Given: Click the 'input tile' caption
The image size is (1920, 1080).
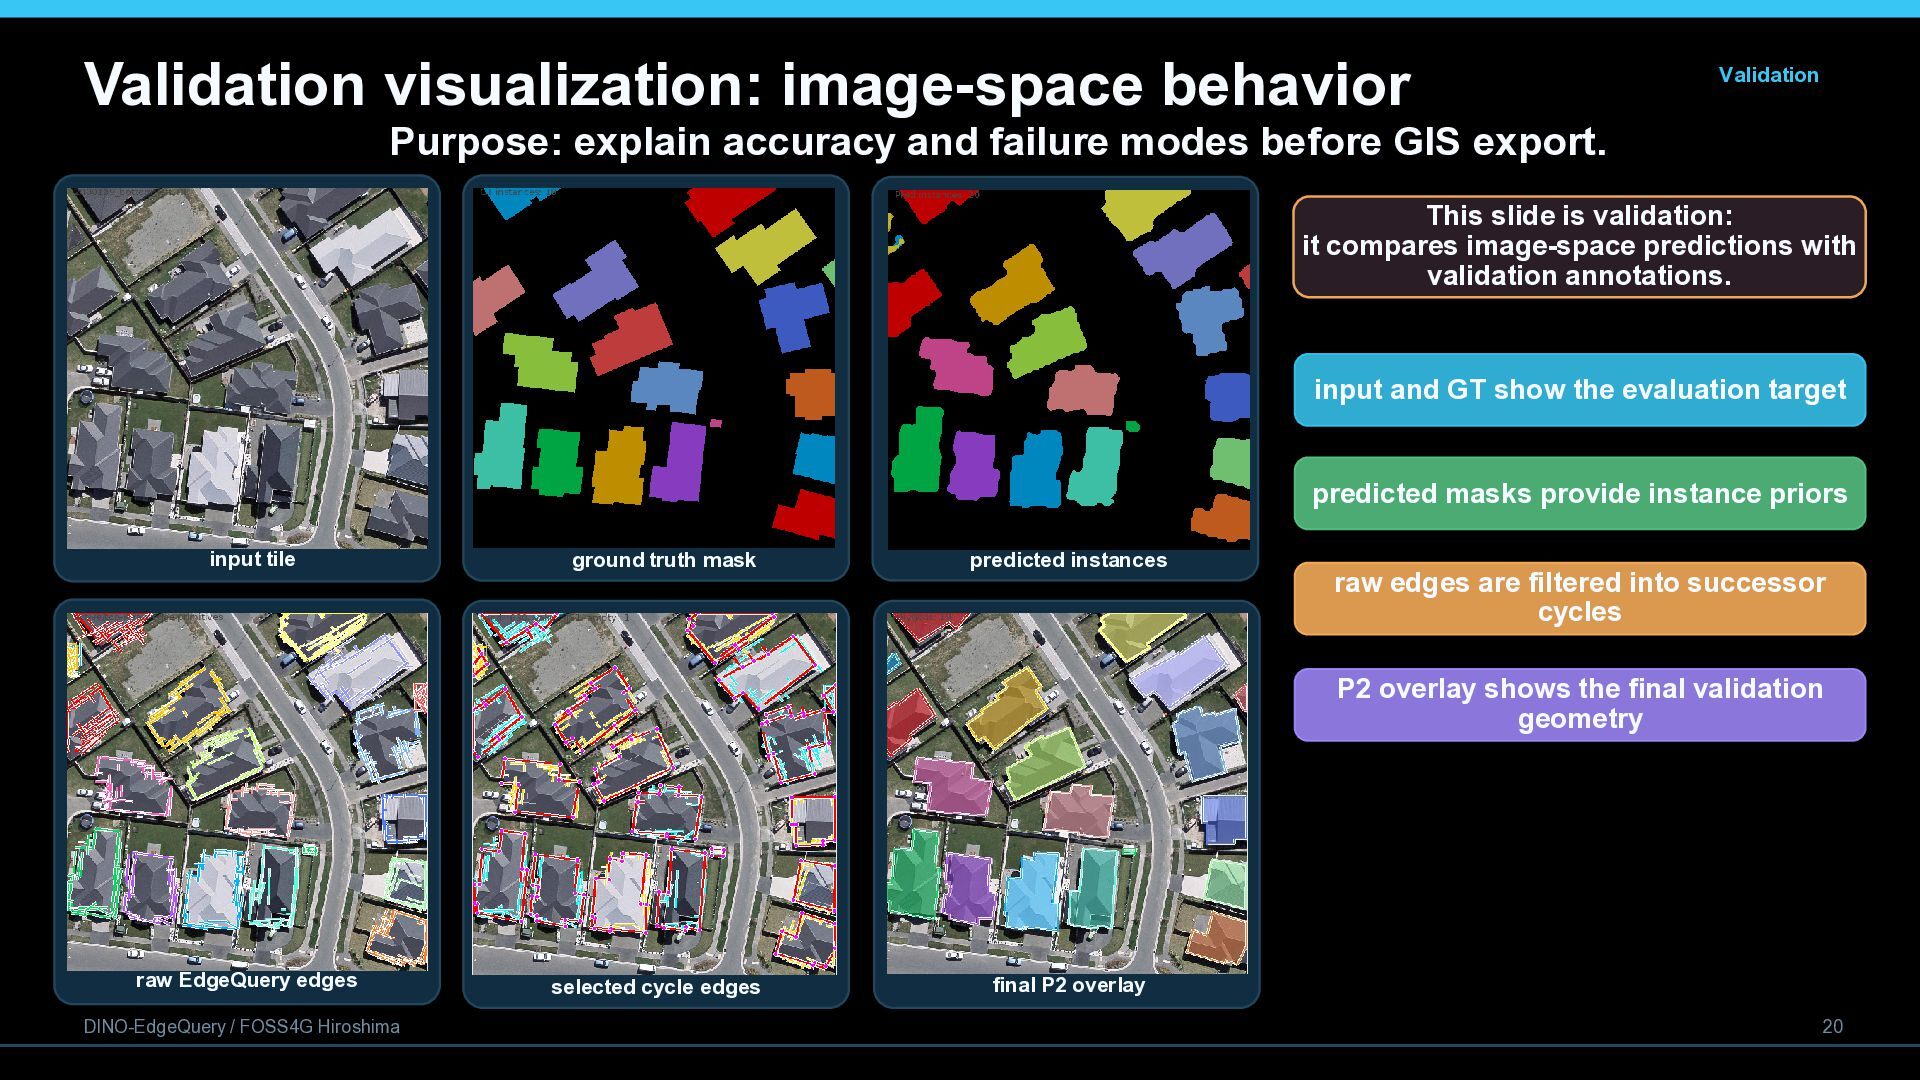Looking at the screenshot, I should coord(252,560).
